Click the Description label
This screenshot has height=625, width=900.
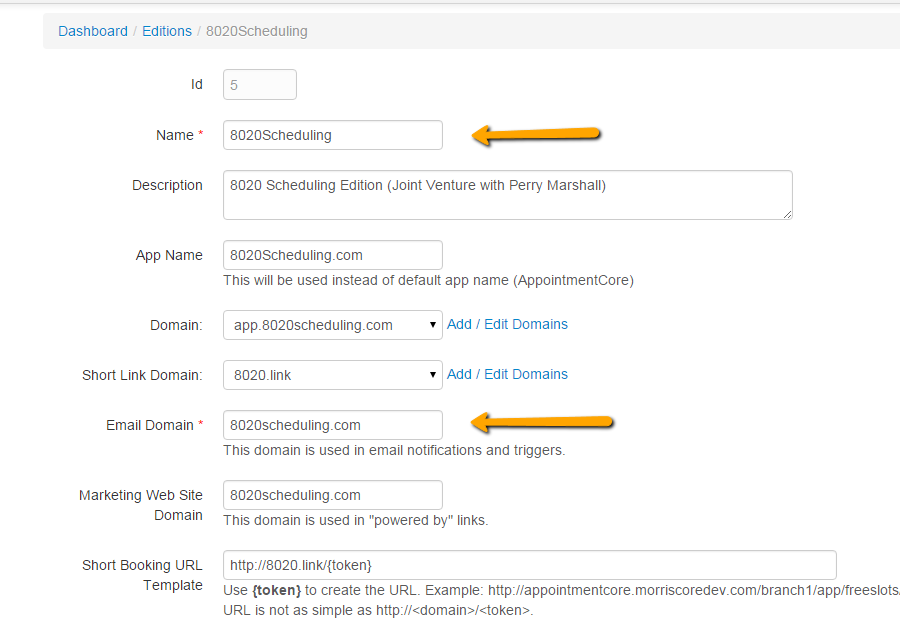[167, 185]
